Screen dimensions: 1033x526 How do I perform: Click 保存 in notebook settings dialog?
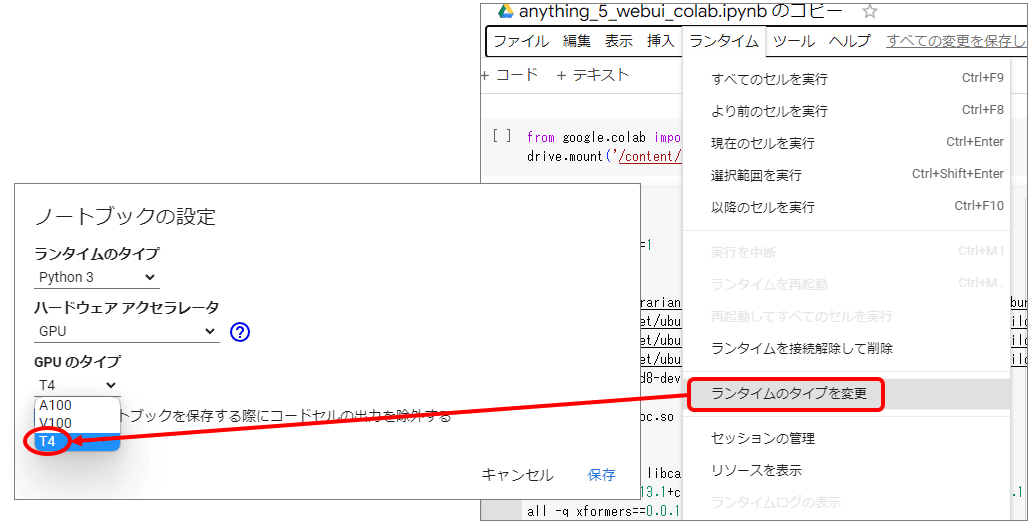[601, 475]
